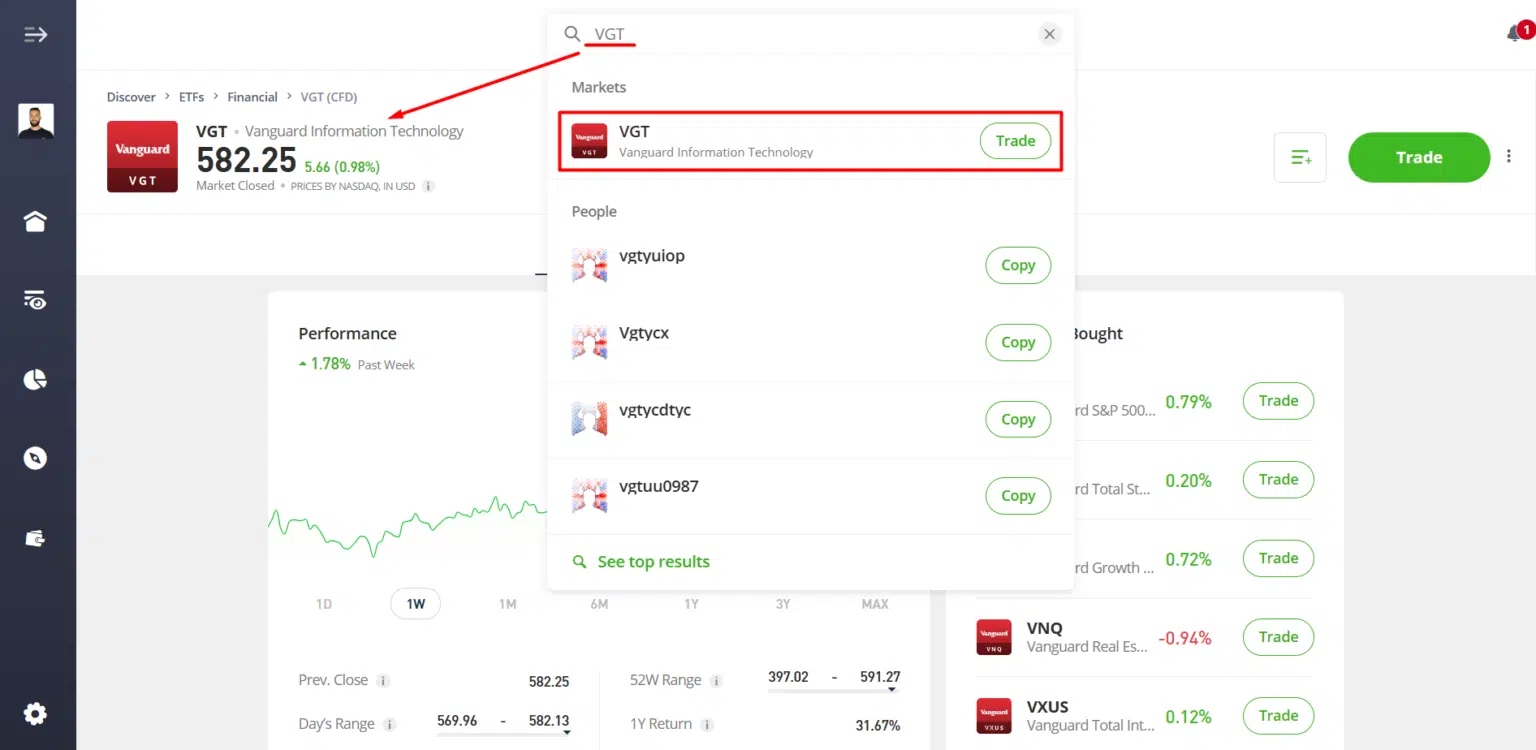Click ETFs in the breadcrumb

coord(191,97)
